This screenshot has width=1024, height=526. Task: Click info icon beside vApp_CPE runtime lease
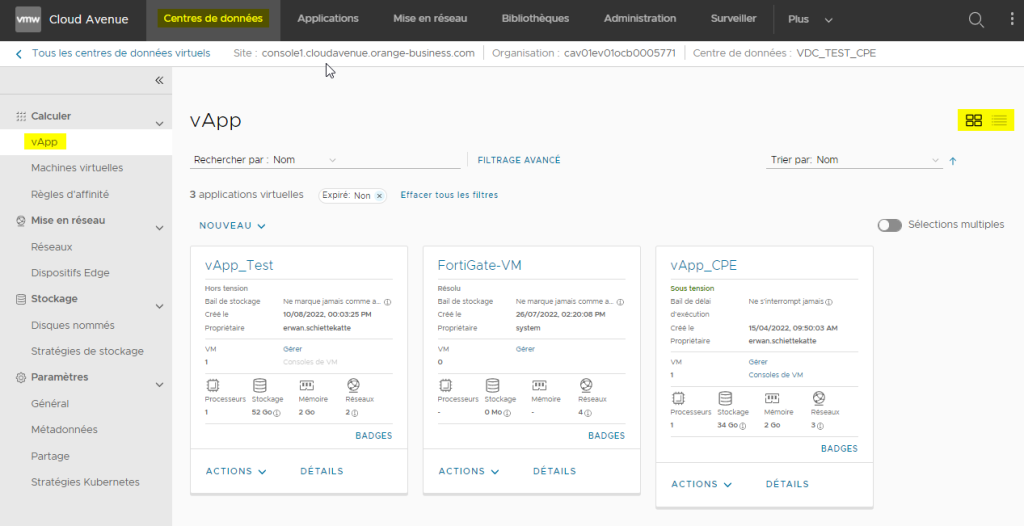coord(829,303)
